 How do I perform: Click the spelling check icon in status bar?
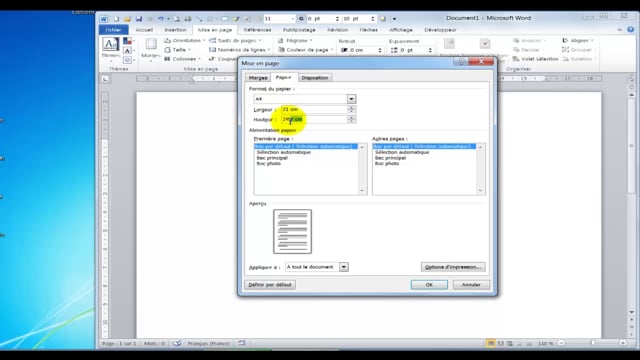click(177, 343)
